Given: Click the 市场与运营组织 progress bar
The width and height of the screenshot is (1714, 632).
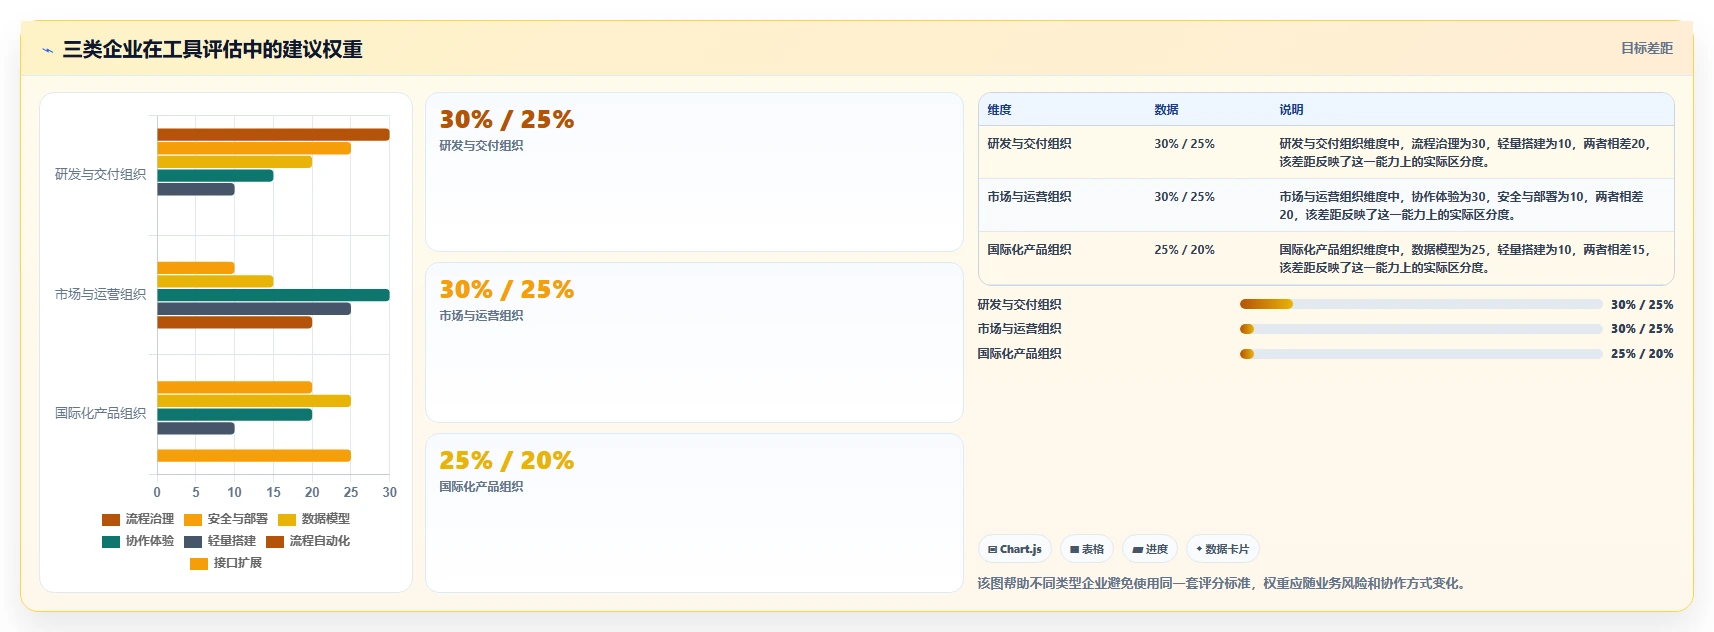Looking at the screenshot, I should 1421,328.
